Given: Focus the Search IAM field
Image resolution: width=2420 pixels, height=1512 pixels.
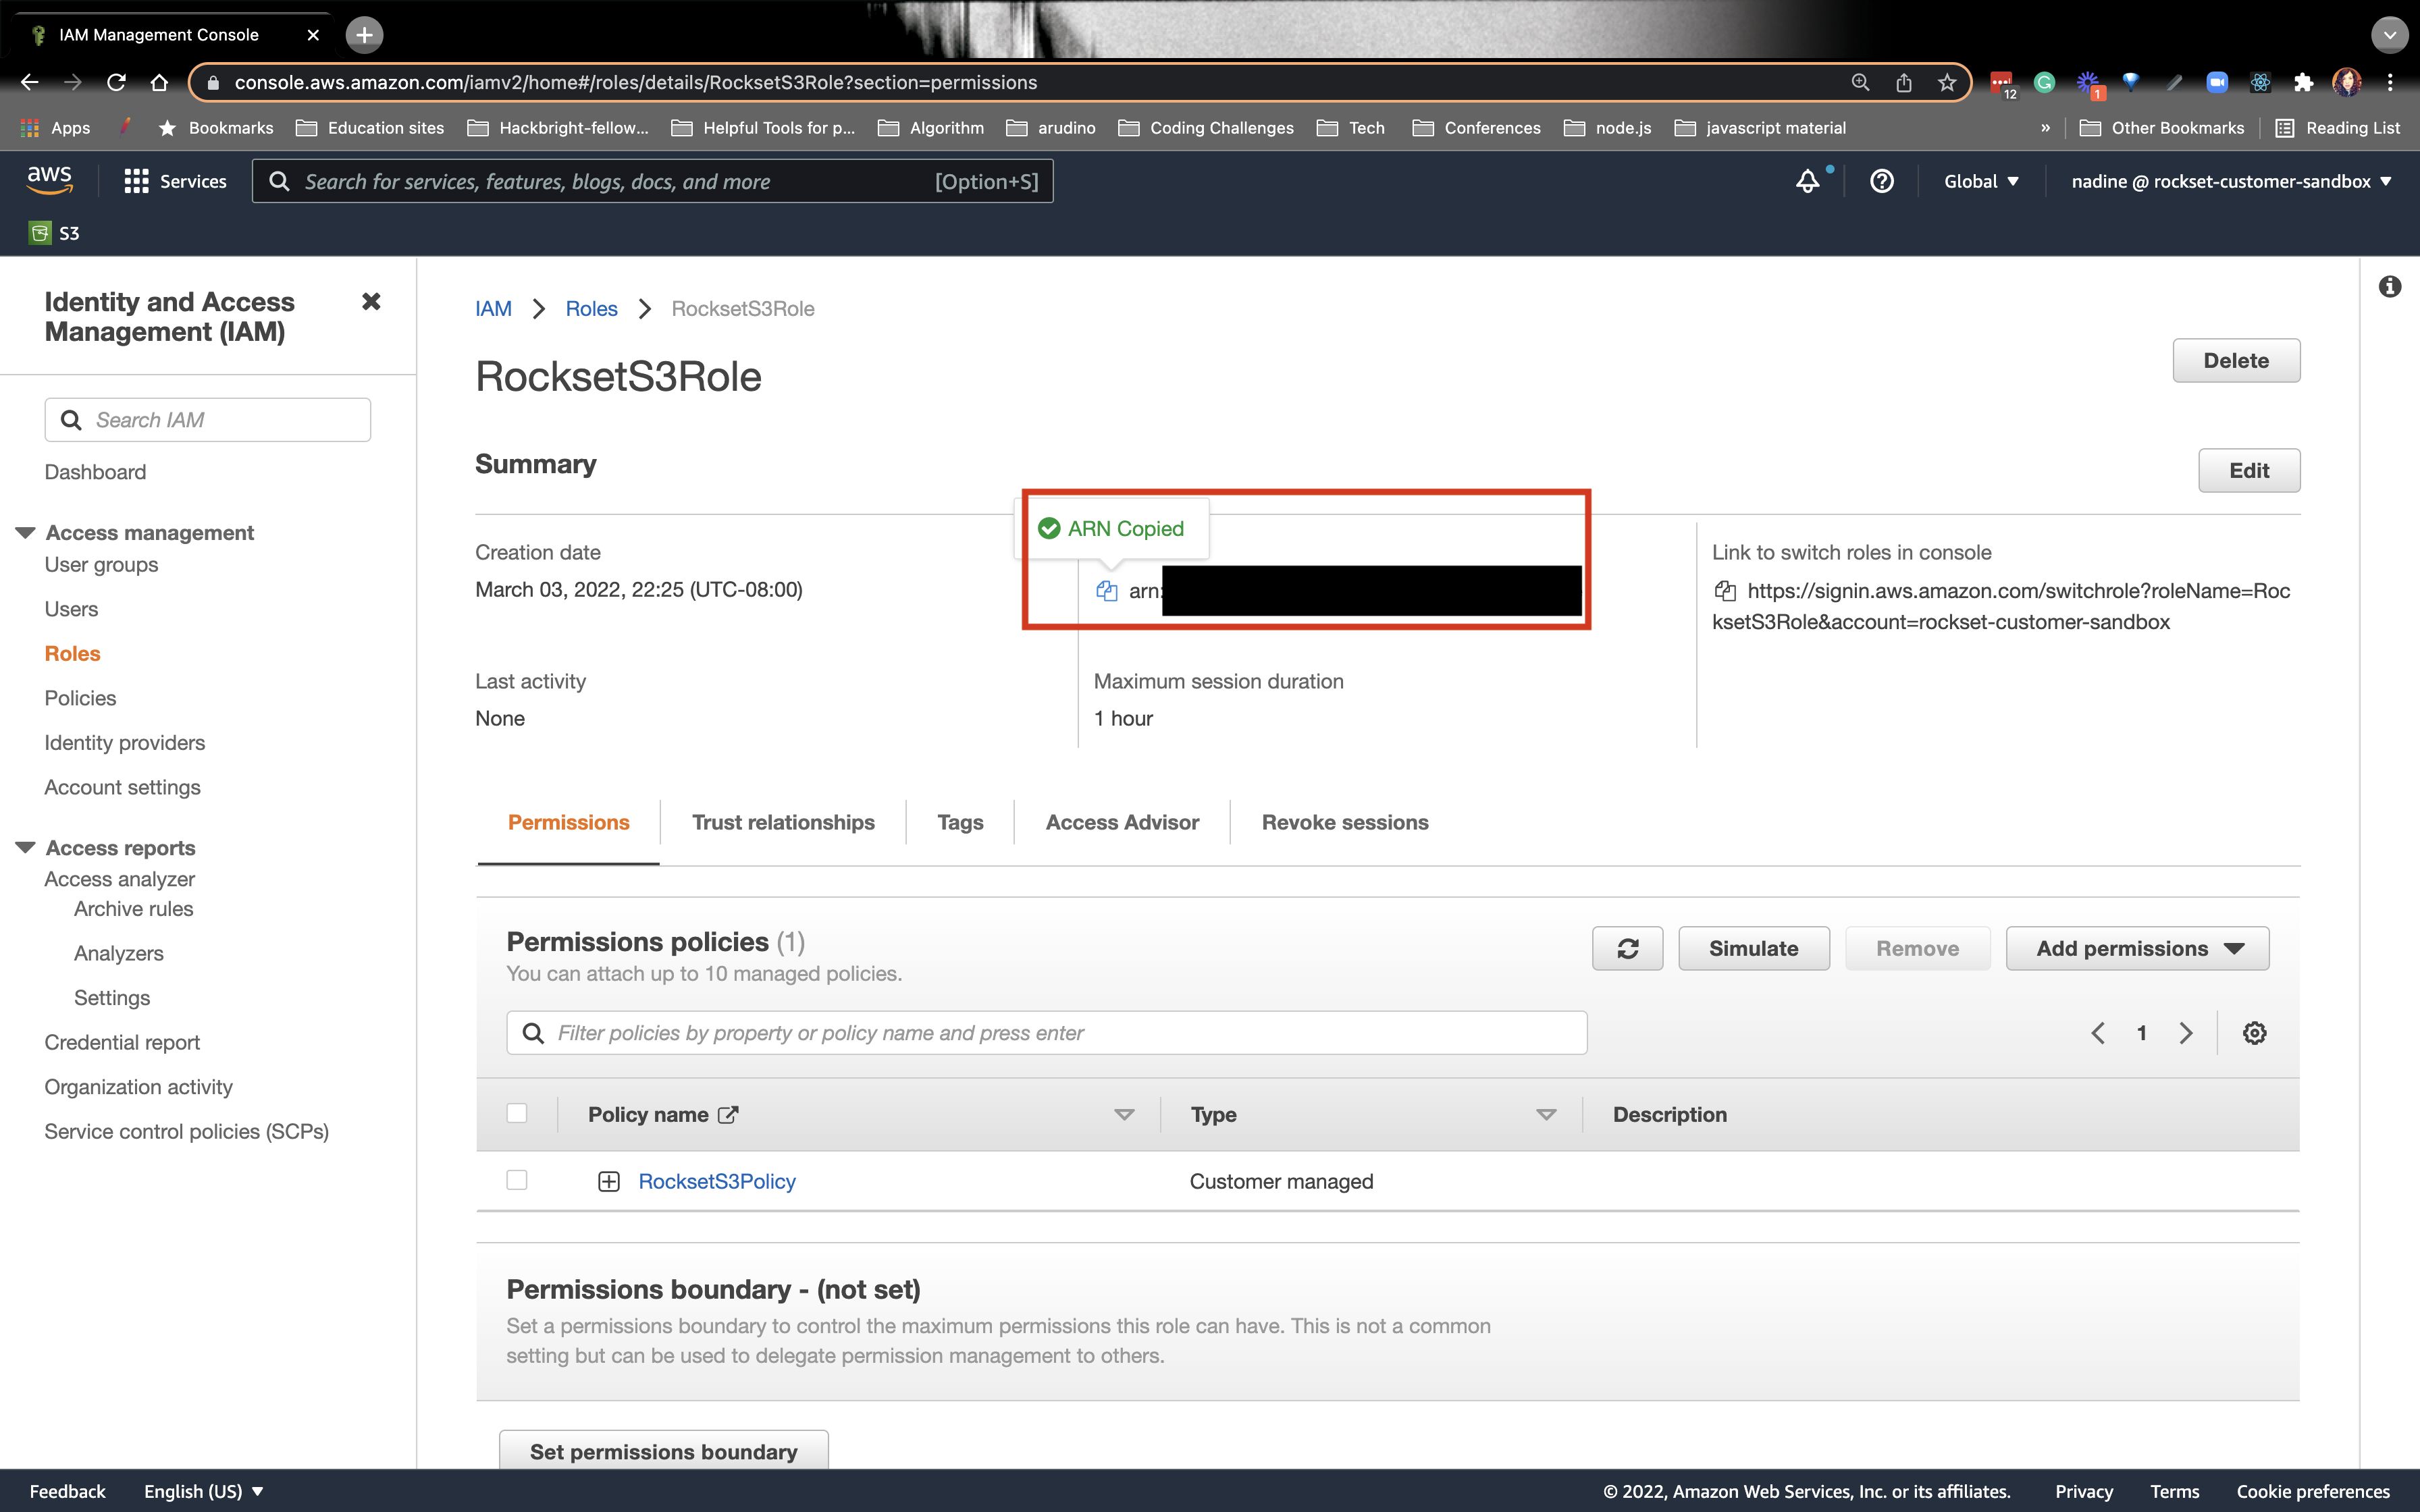Looking at the screenshot, I should 208,420.
